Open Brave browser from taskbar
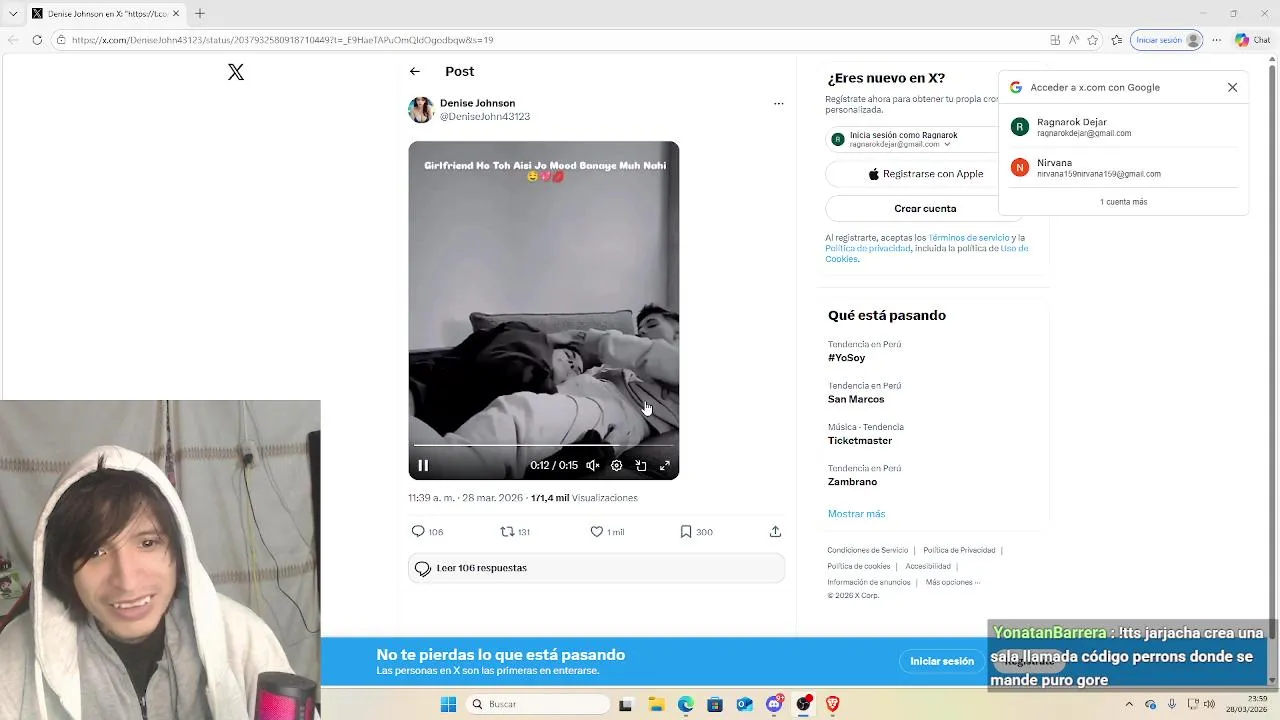The height and width of the screenshot is (720, 1280). click(832, 704)
